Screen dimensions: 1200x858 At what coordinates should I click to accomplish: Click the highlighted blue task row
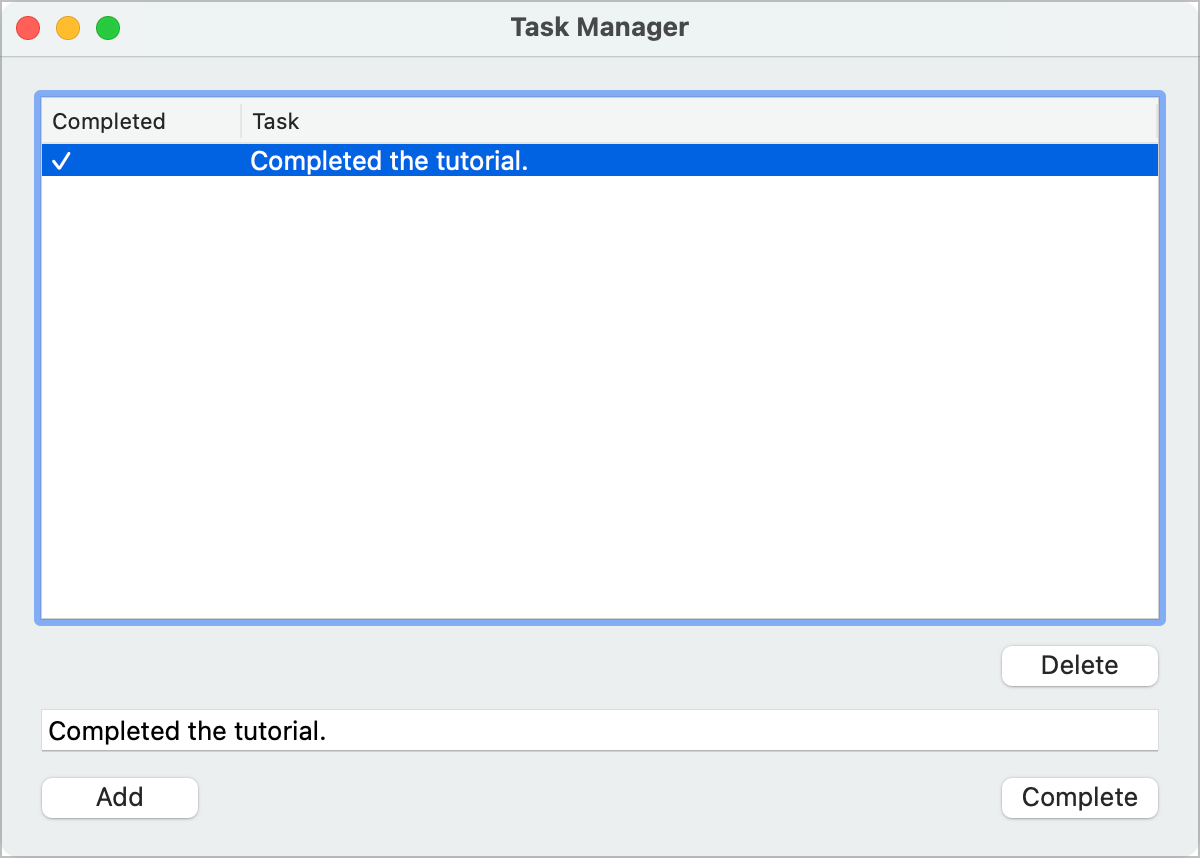600,160
